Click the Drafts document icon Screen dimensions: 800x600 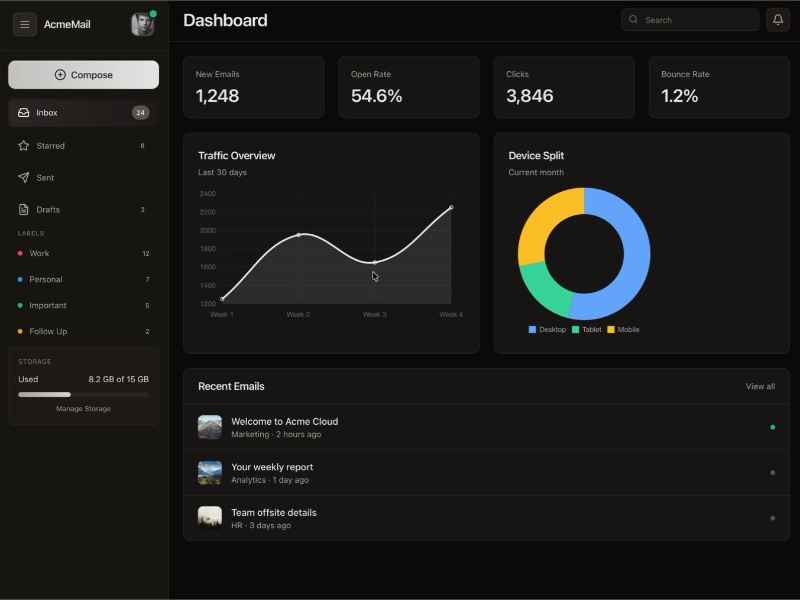[x=22, y=209]
